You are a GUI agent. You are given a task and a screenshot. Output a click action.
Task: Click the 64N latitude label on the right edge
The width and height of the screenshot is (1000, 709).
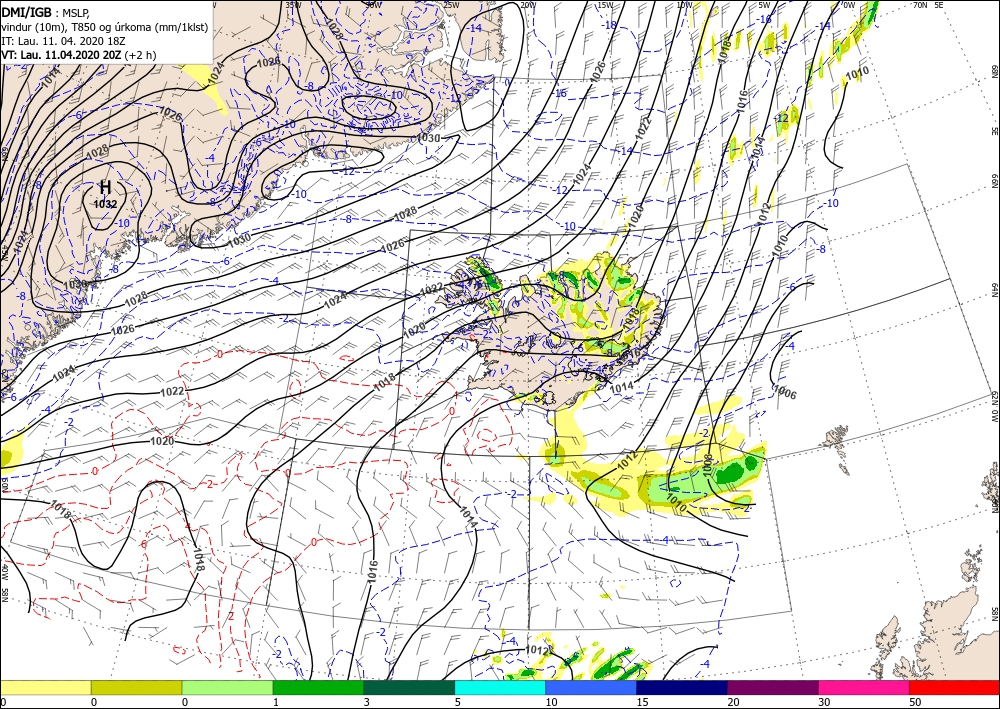tap(994, 291)
